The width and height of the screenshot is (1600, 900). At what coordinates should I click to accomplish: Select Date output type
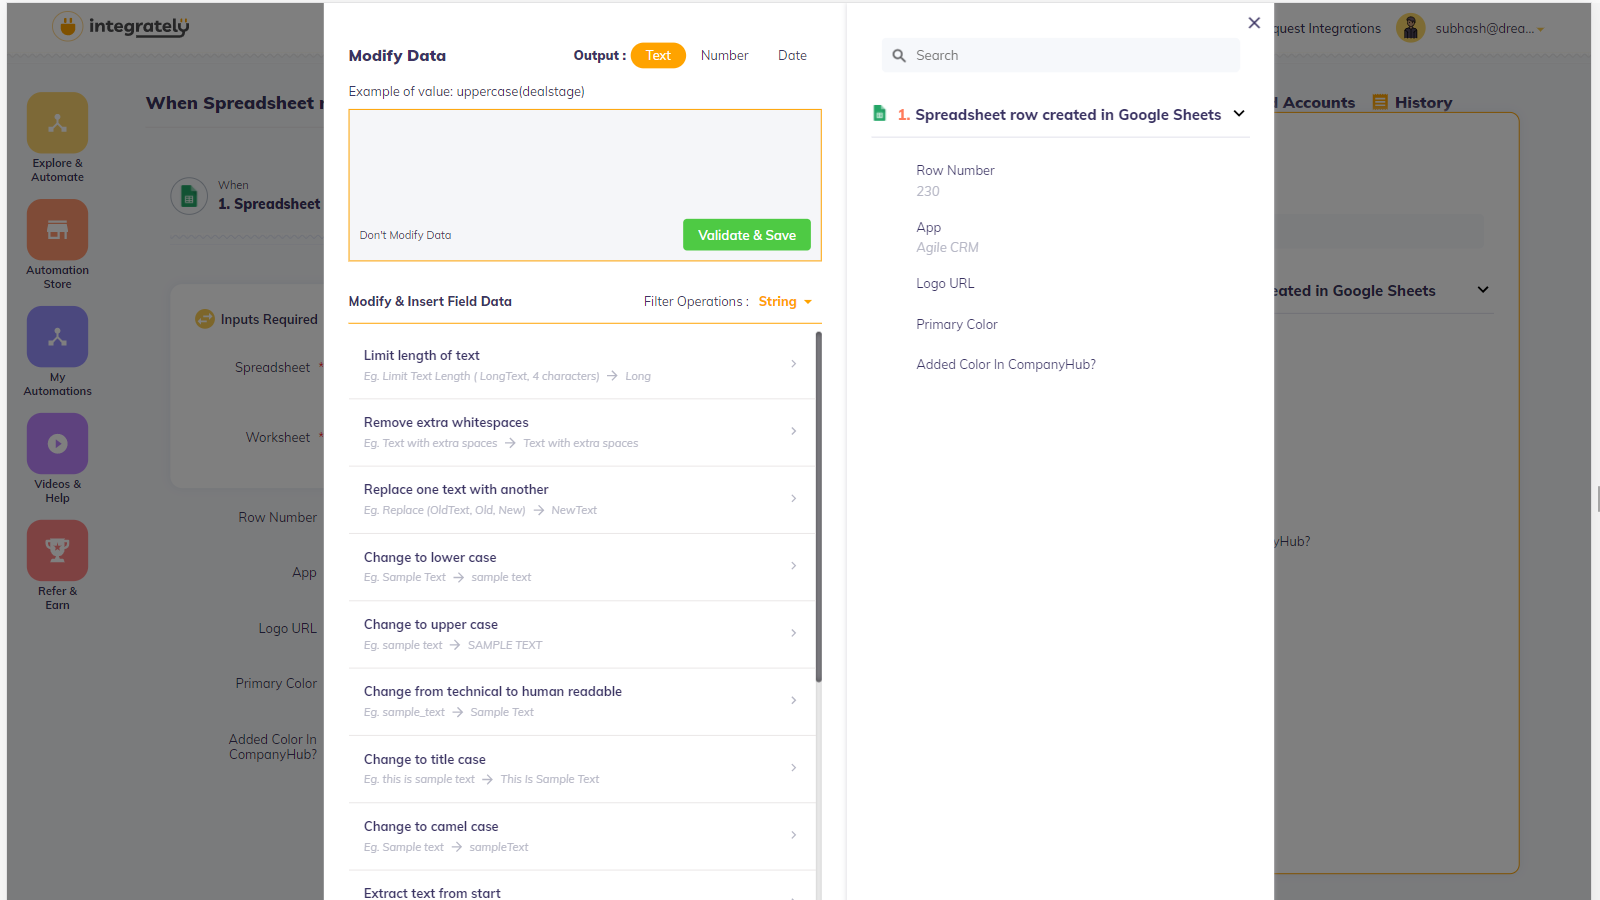[x=792, y=56]
